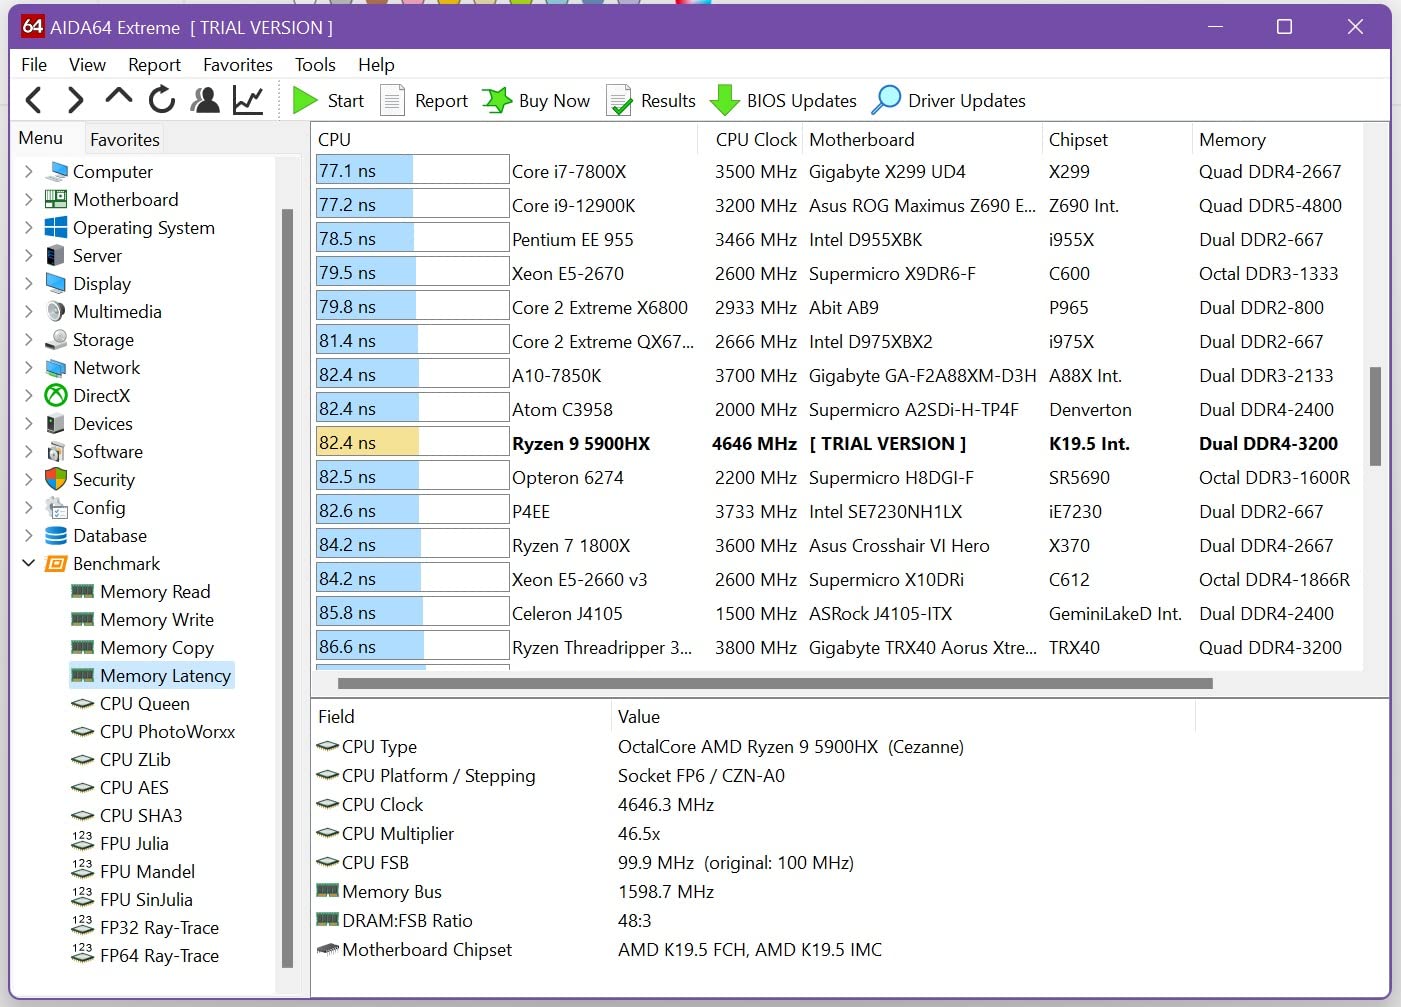Open the Report wizard button
1401x1007 pixels.
coord(425,100)
